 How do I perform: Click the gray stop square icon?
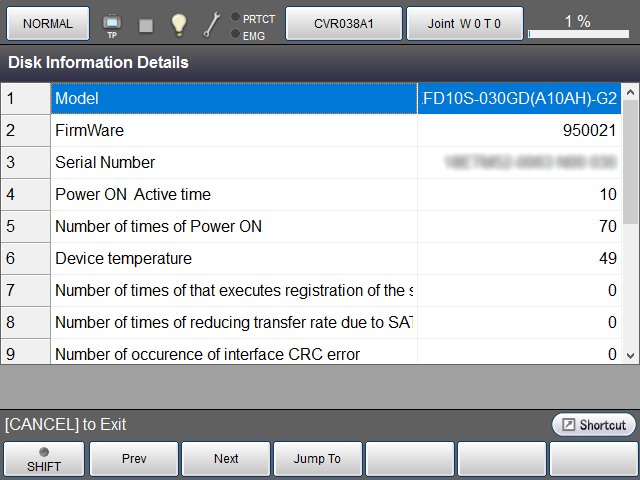click(145, 23)
